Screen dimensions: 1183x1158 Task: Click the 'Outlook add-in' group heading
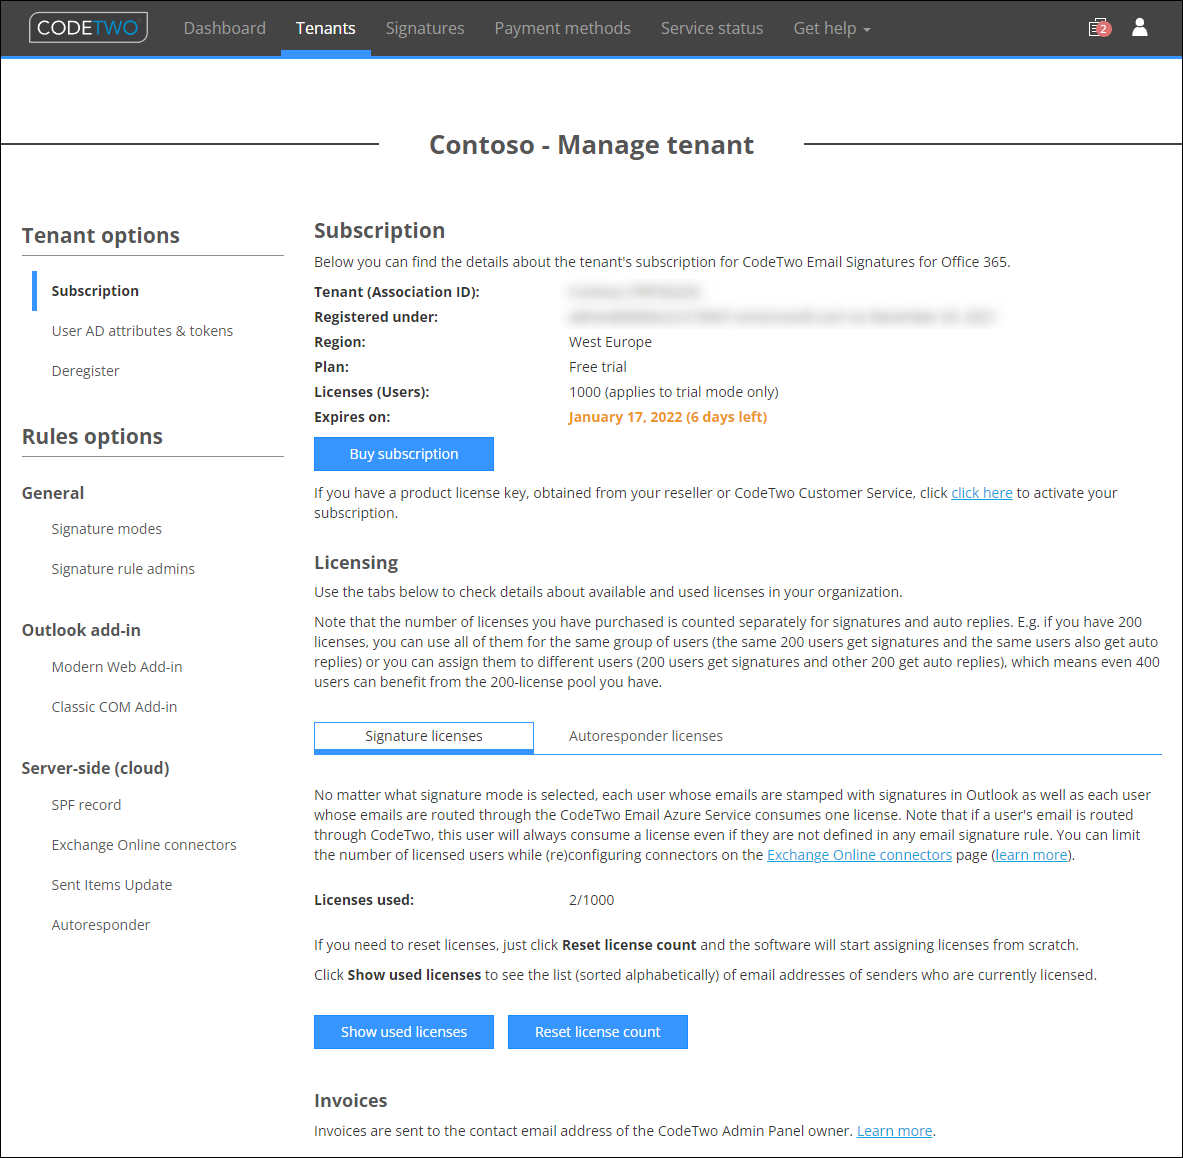[x=81, y=631]
